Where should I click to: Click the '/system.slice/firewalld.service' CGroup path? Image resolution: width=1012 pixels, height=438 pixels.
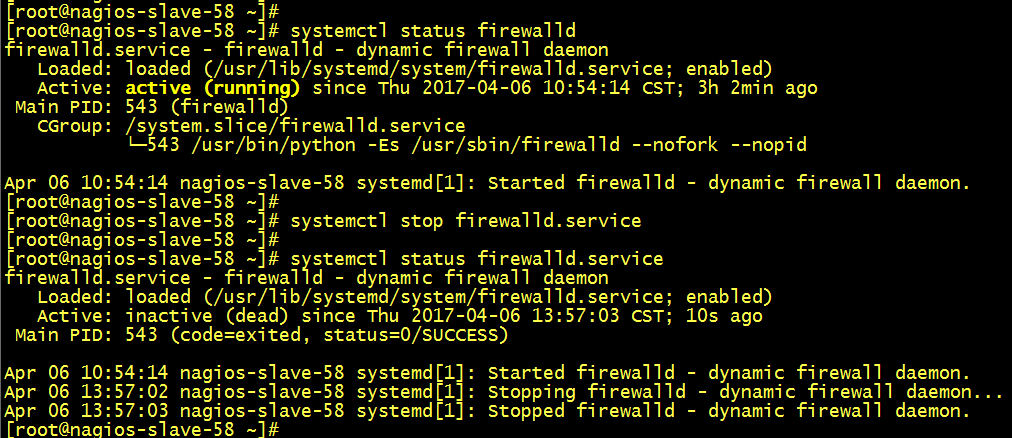click(296, 126)
